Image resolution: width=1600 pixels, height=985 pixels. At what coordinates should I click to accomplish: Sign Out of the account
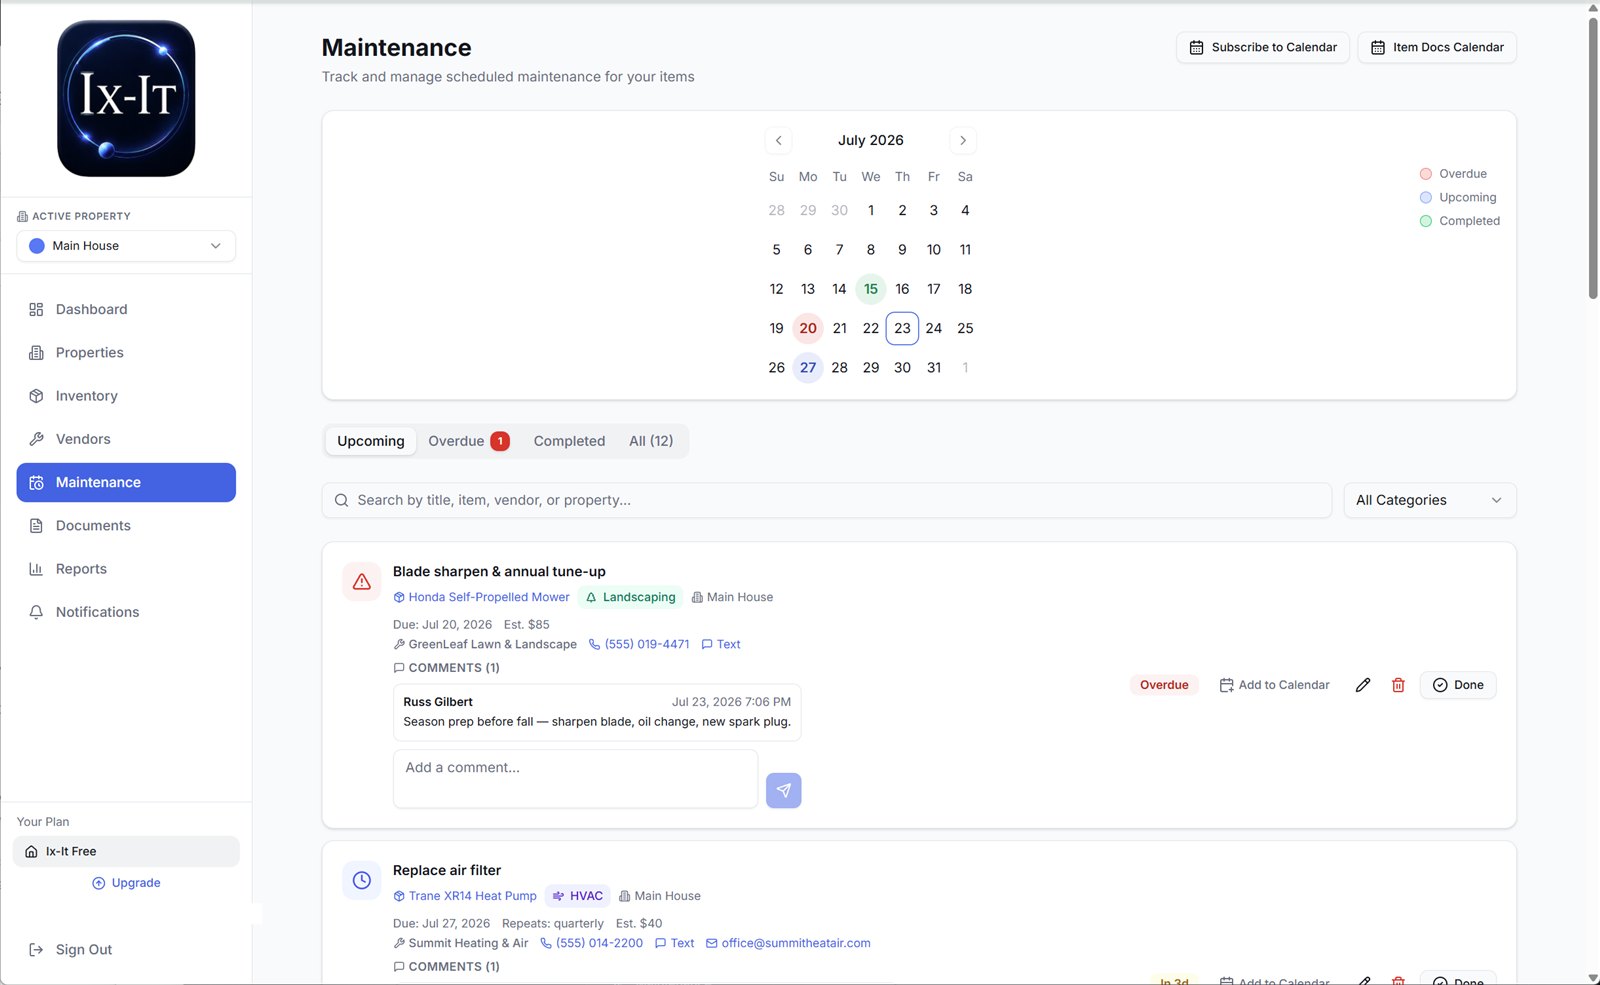(71, 950)
